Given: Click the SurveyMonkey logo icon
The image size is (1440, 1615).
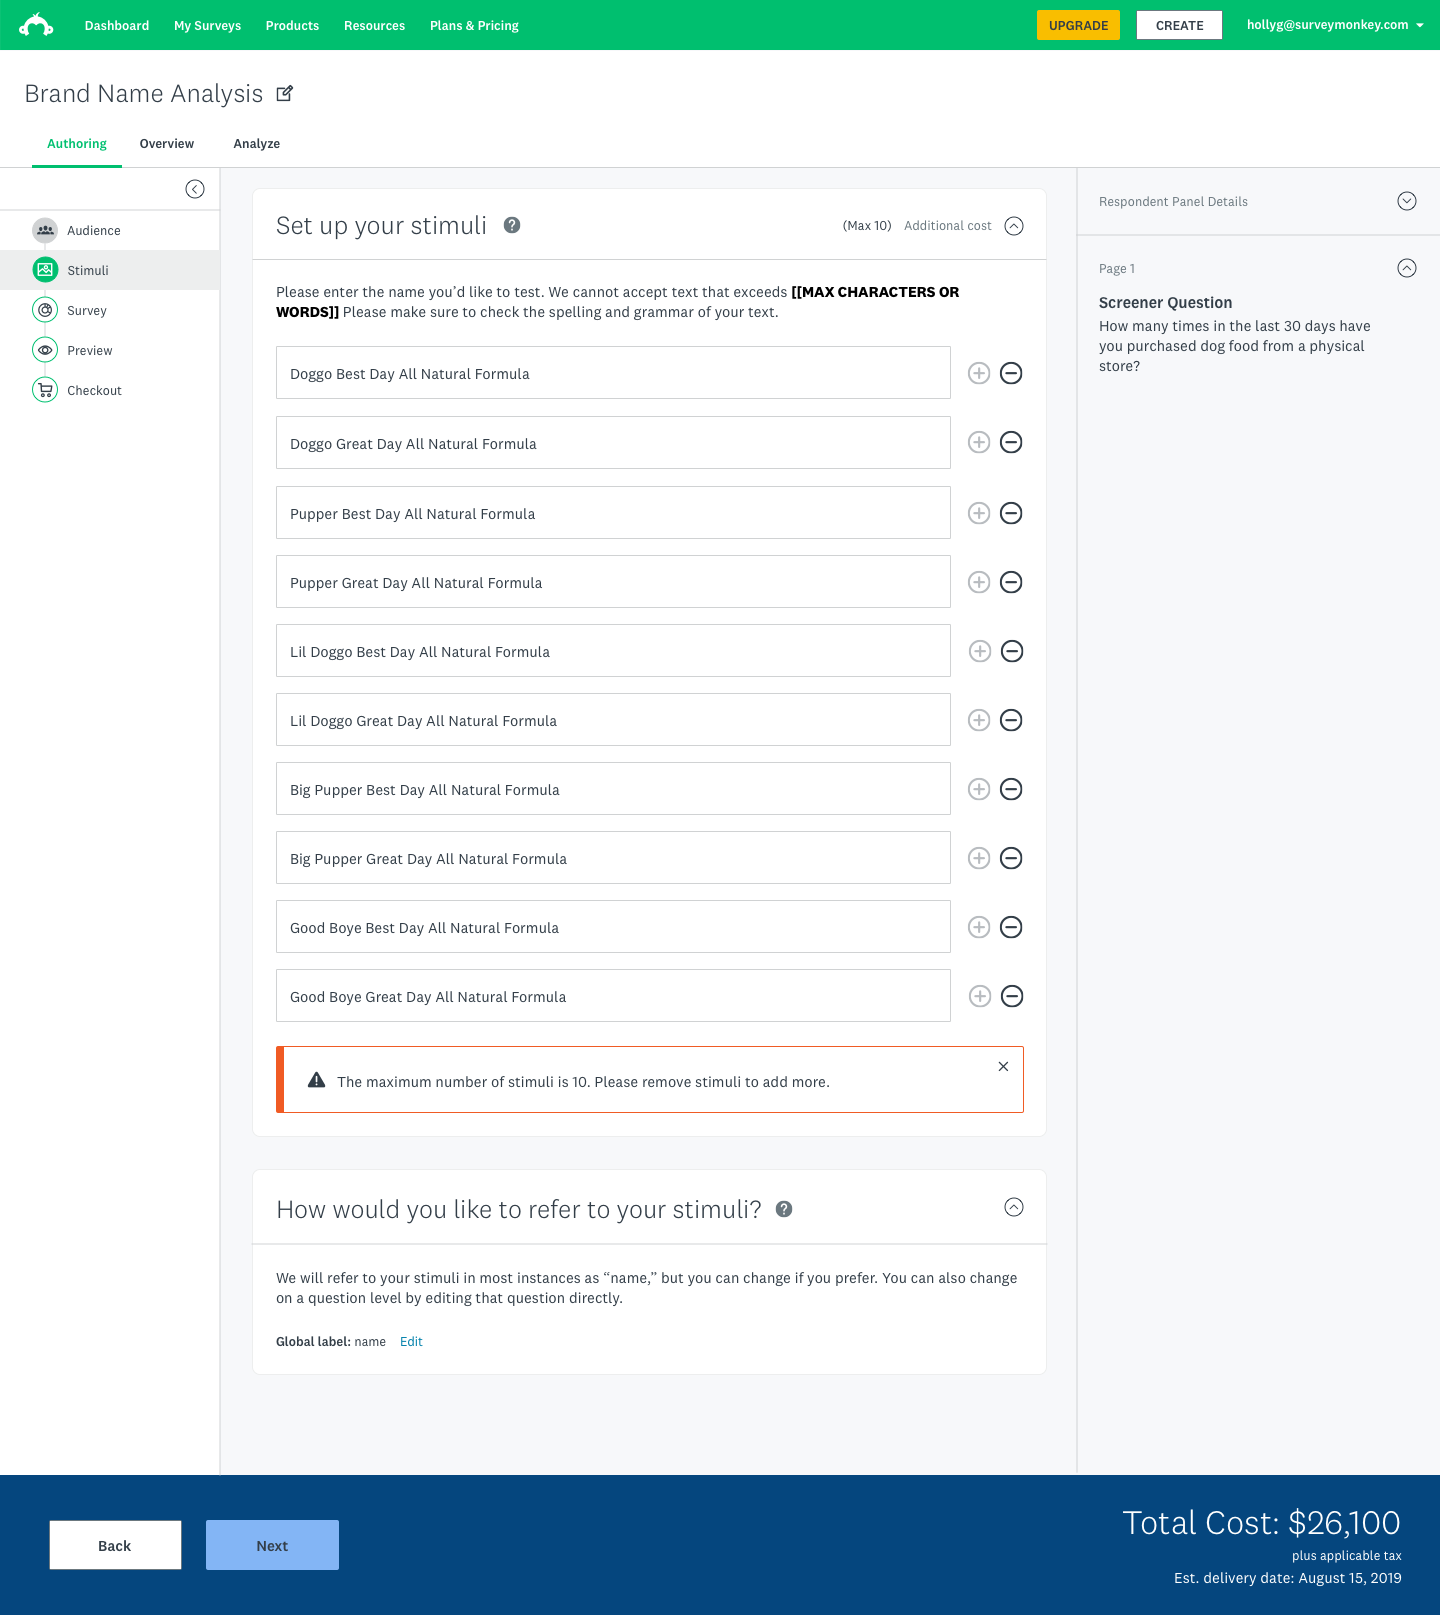Looking at the screenshot, I should 36,25.
